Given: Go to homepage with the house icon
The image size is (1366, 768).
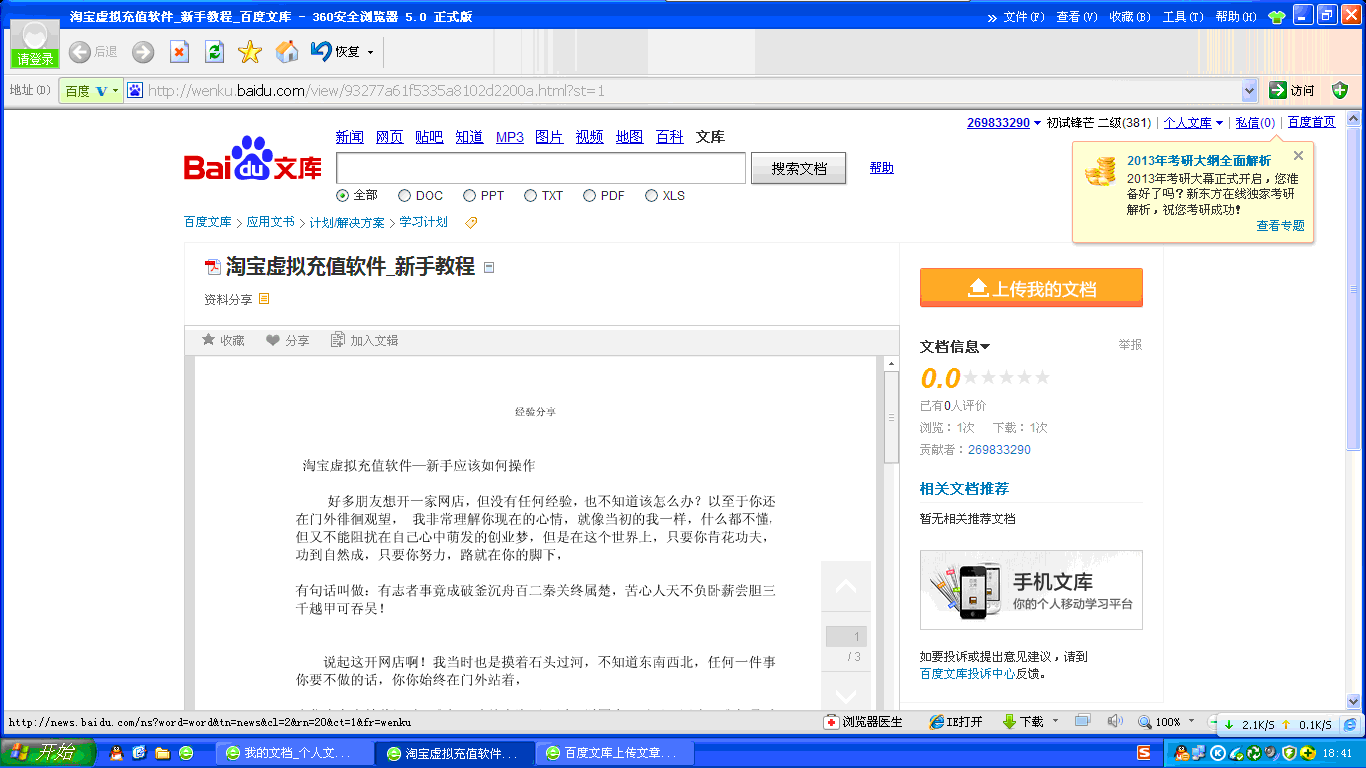Looking at the screenshot, I should [x=287, y=52].
